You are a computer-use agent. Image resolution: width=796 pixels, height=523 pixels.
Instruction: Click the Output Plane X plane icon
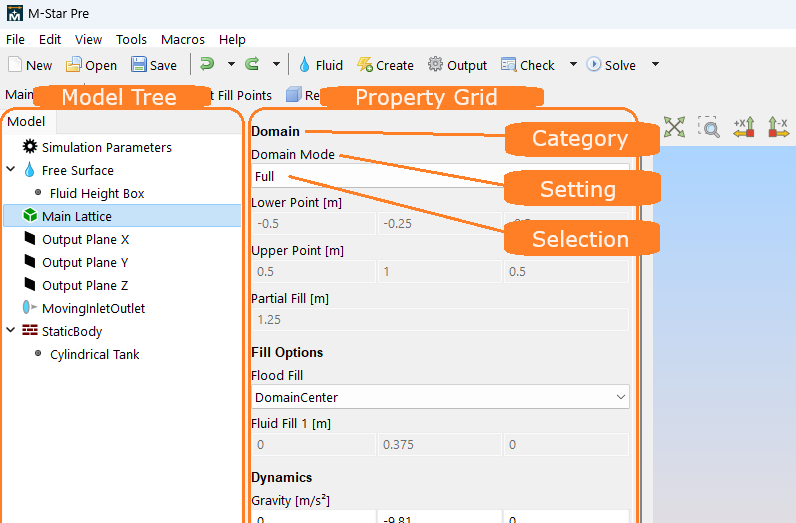coord(30,238)
